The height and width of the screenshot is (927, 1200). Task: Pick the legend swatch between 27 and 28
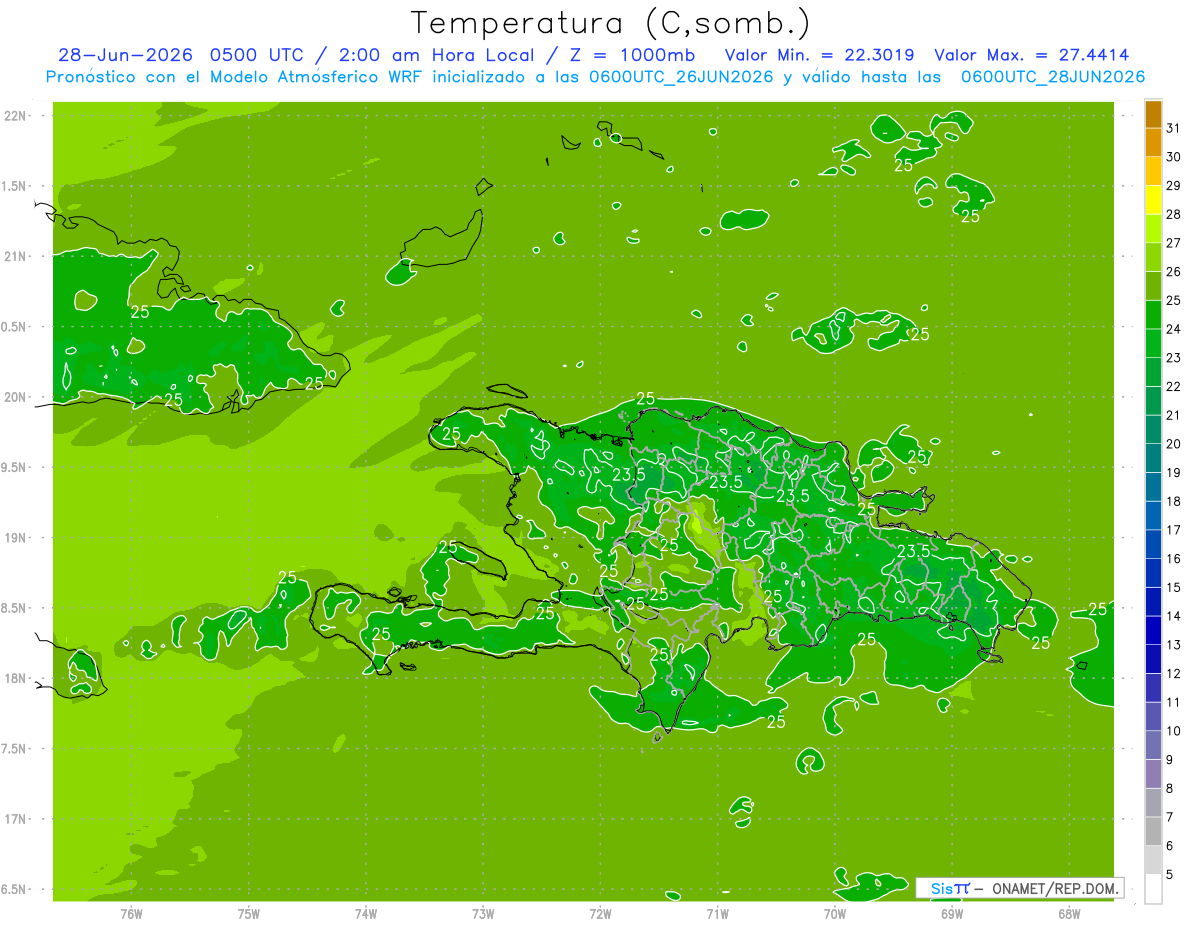pyautogui.click(x=1153, y=228)
